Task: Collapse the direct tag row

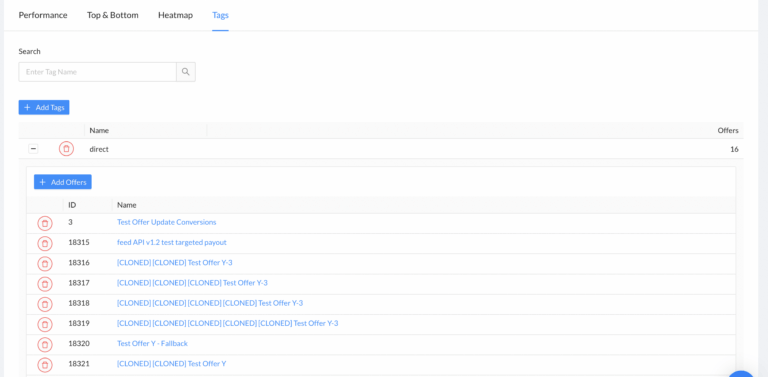Action: (x=33, y=149)
